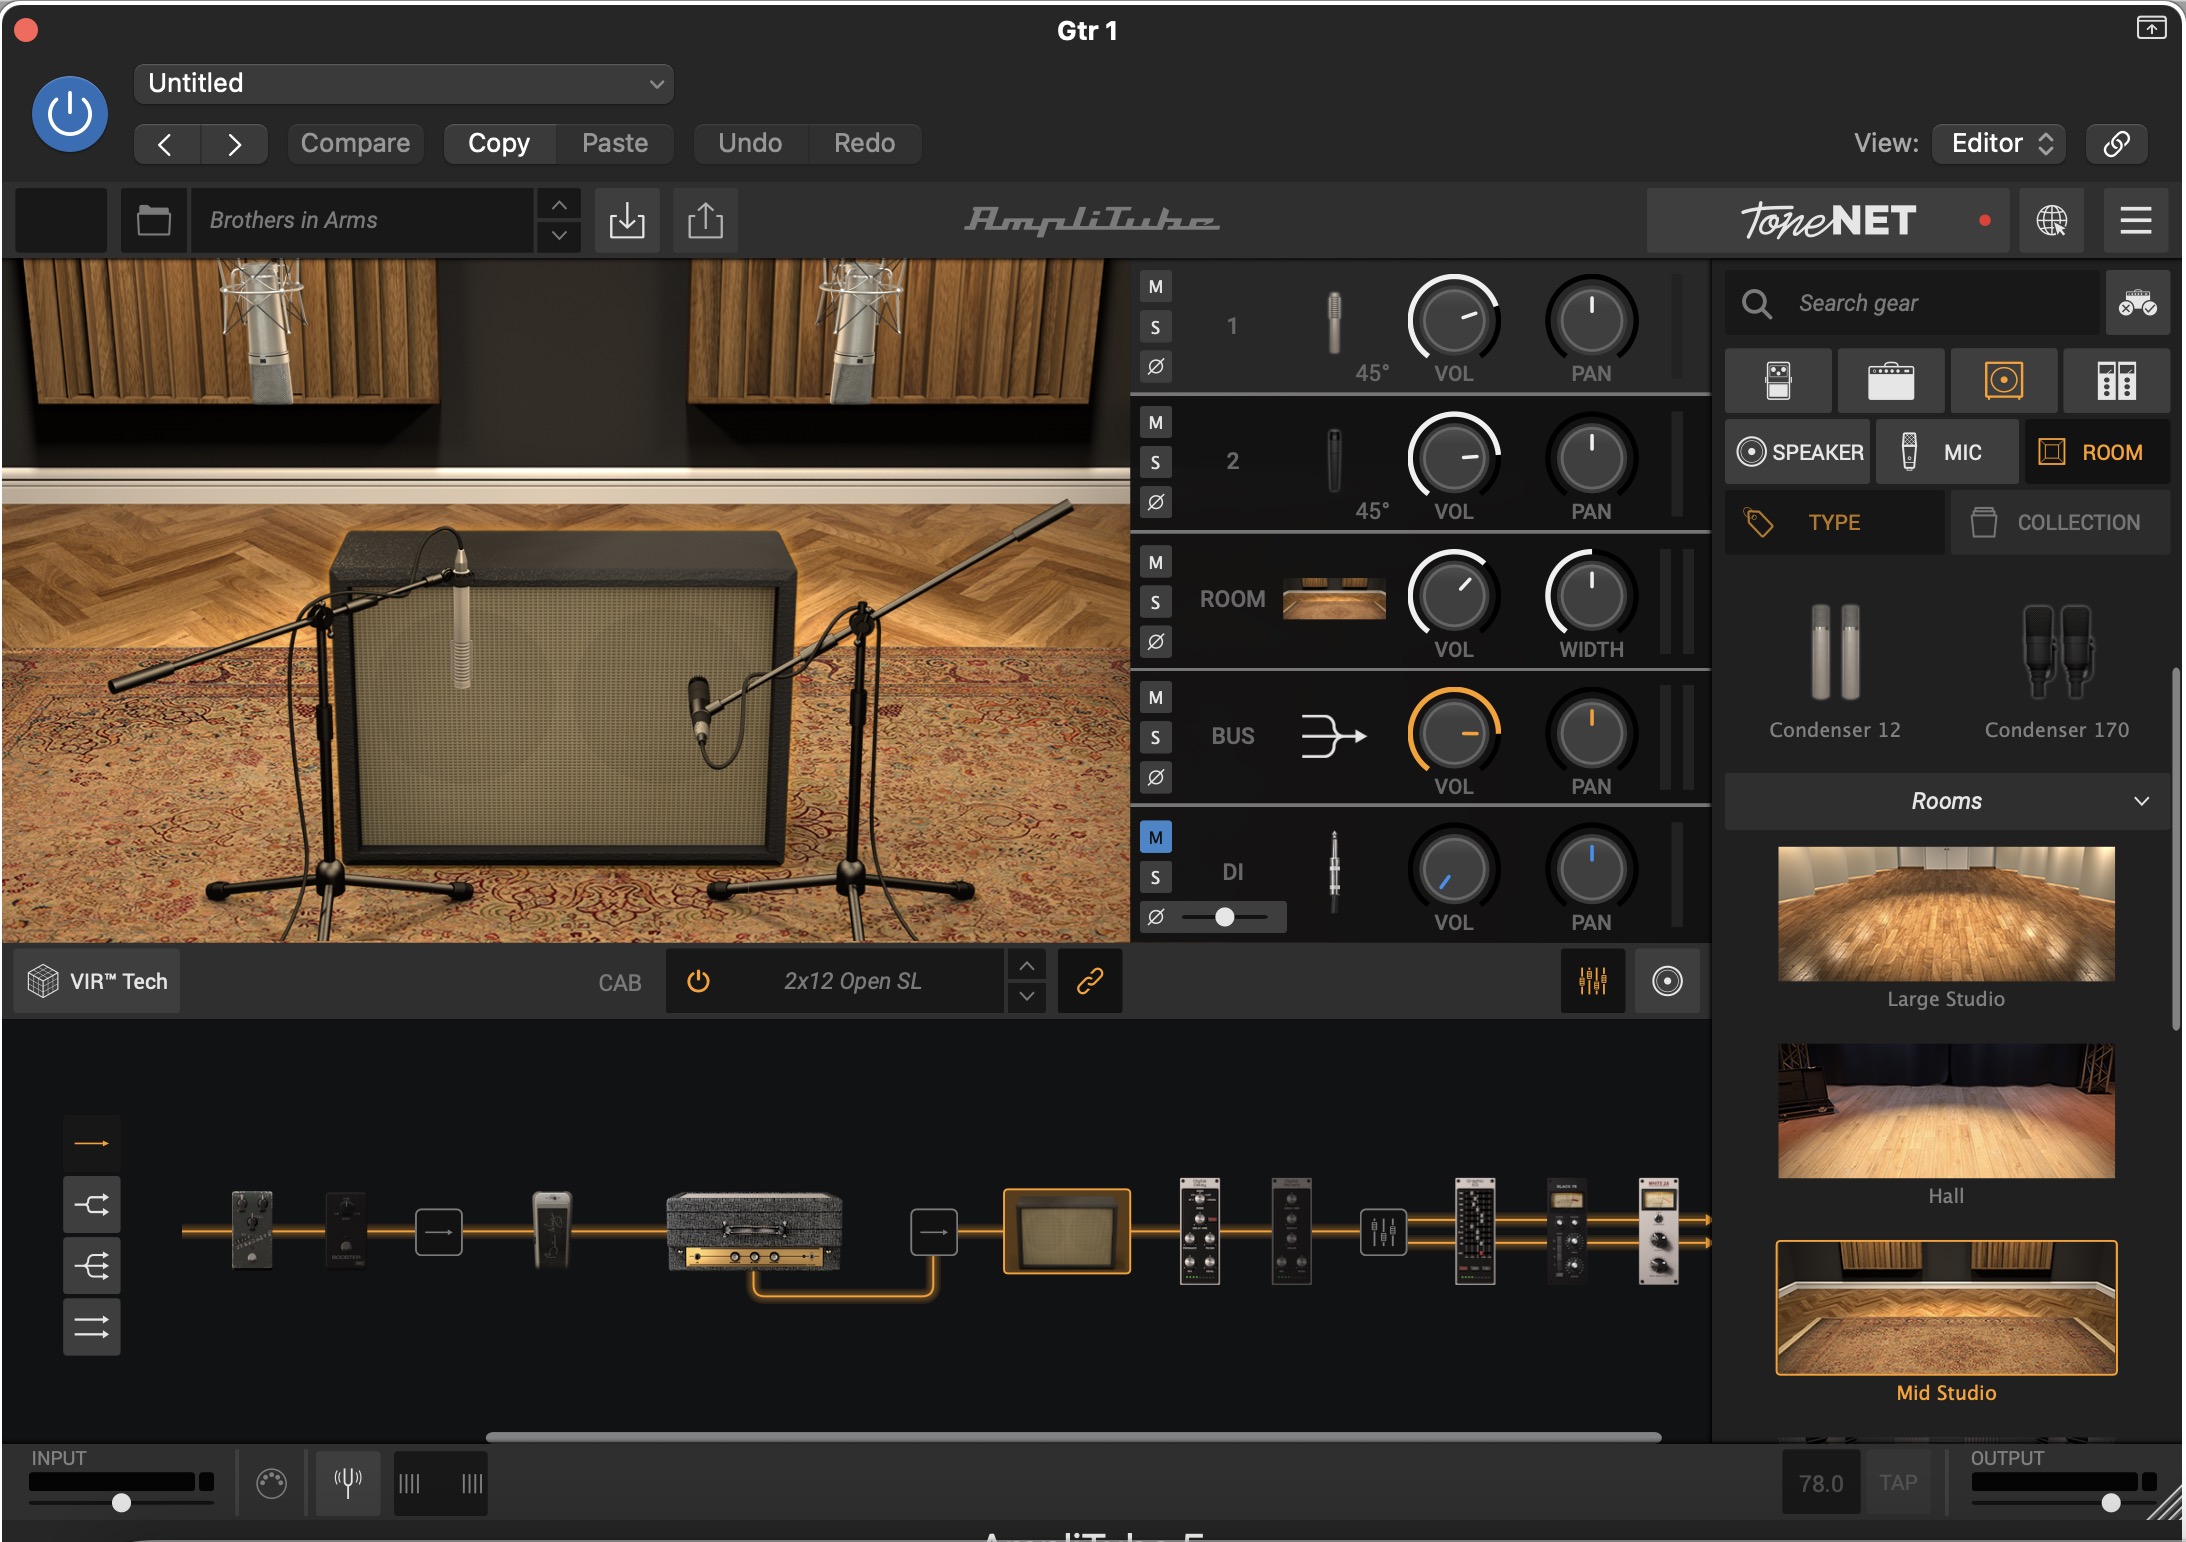Mute mic channel 1
The height and width of the screenshot is (1542, 2186).
pos(1156,287)
